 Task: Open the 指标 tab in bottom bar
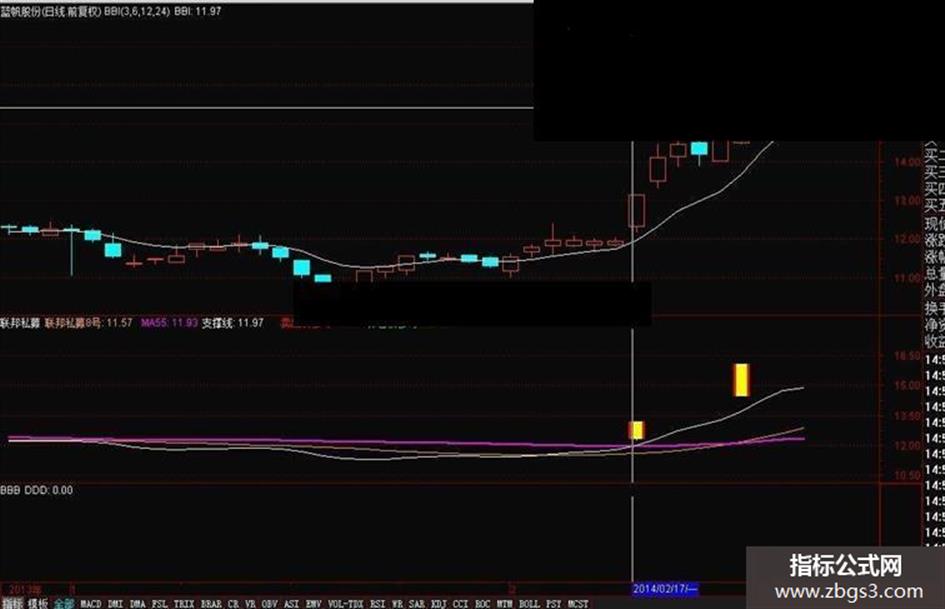[x=11, y=604]
